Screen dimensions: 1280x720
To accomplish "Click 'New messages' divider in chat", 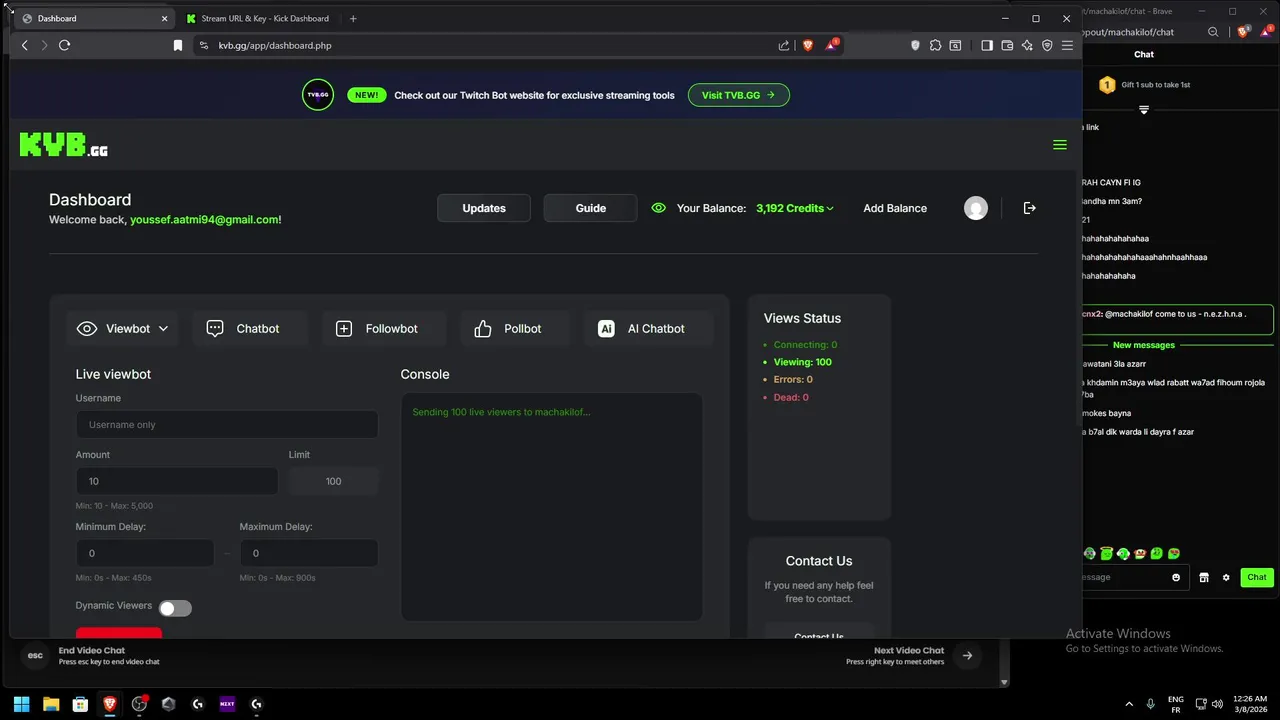I will click(x=1144, y=345).
